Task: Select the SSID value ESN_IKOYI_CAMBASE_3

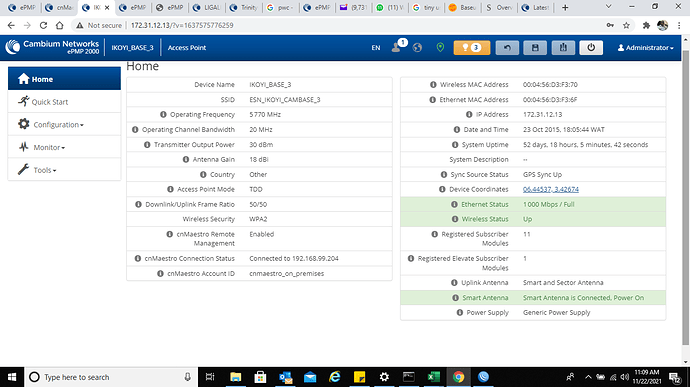Action: (285, 100)
